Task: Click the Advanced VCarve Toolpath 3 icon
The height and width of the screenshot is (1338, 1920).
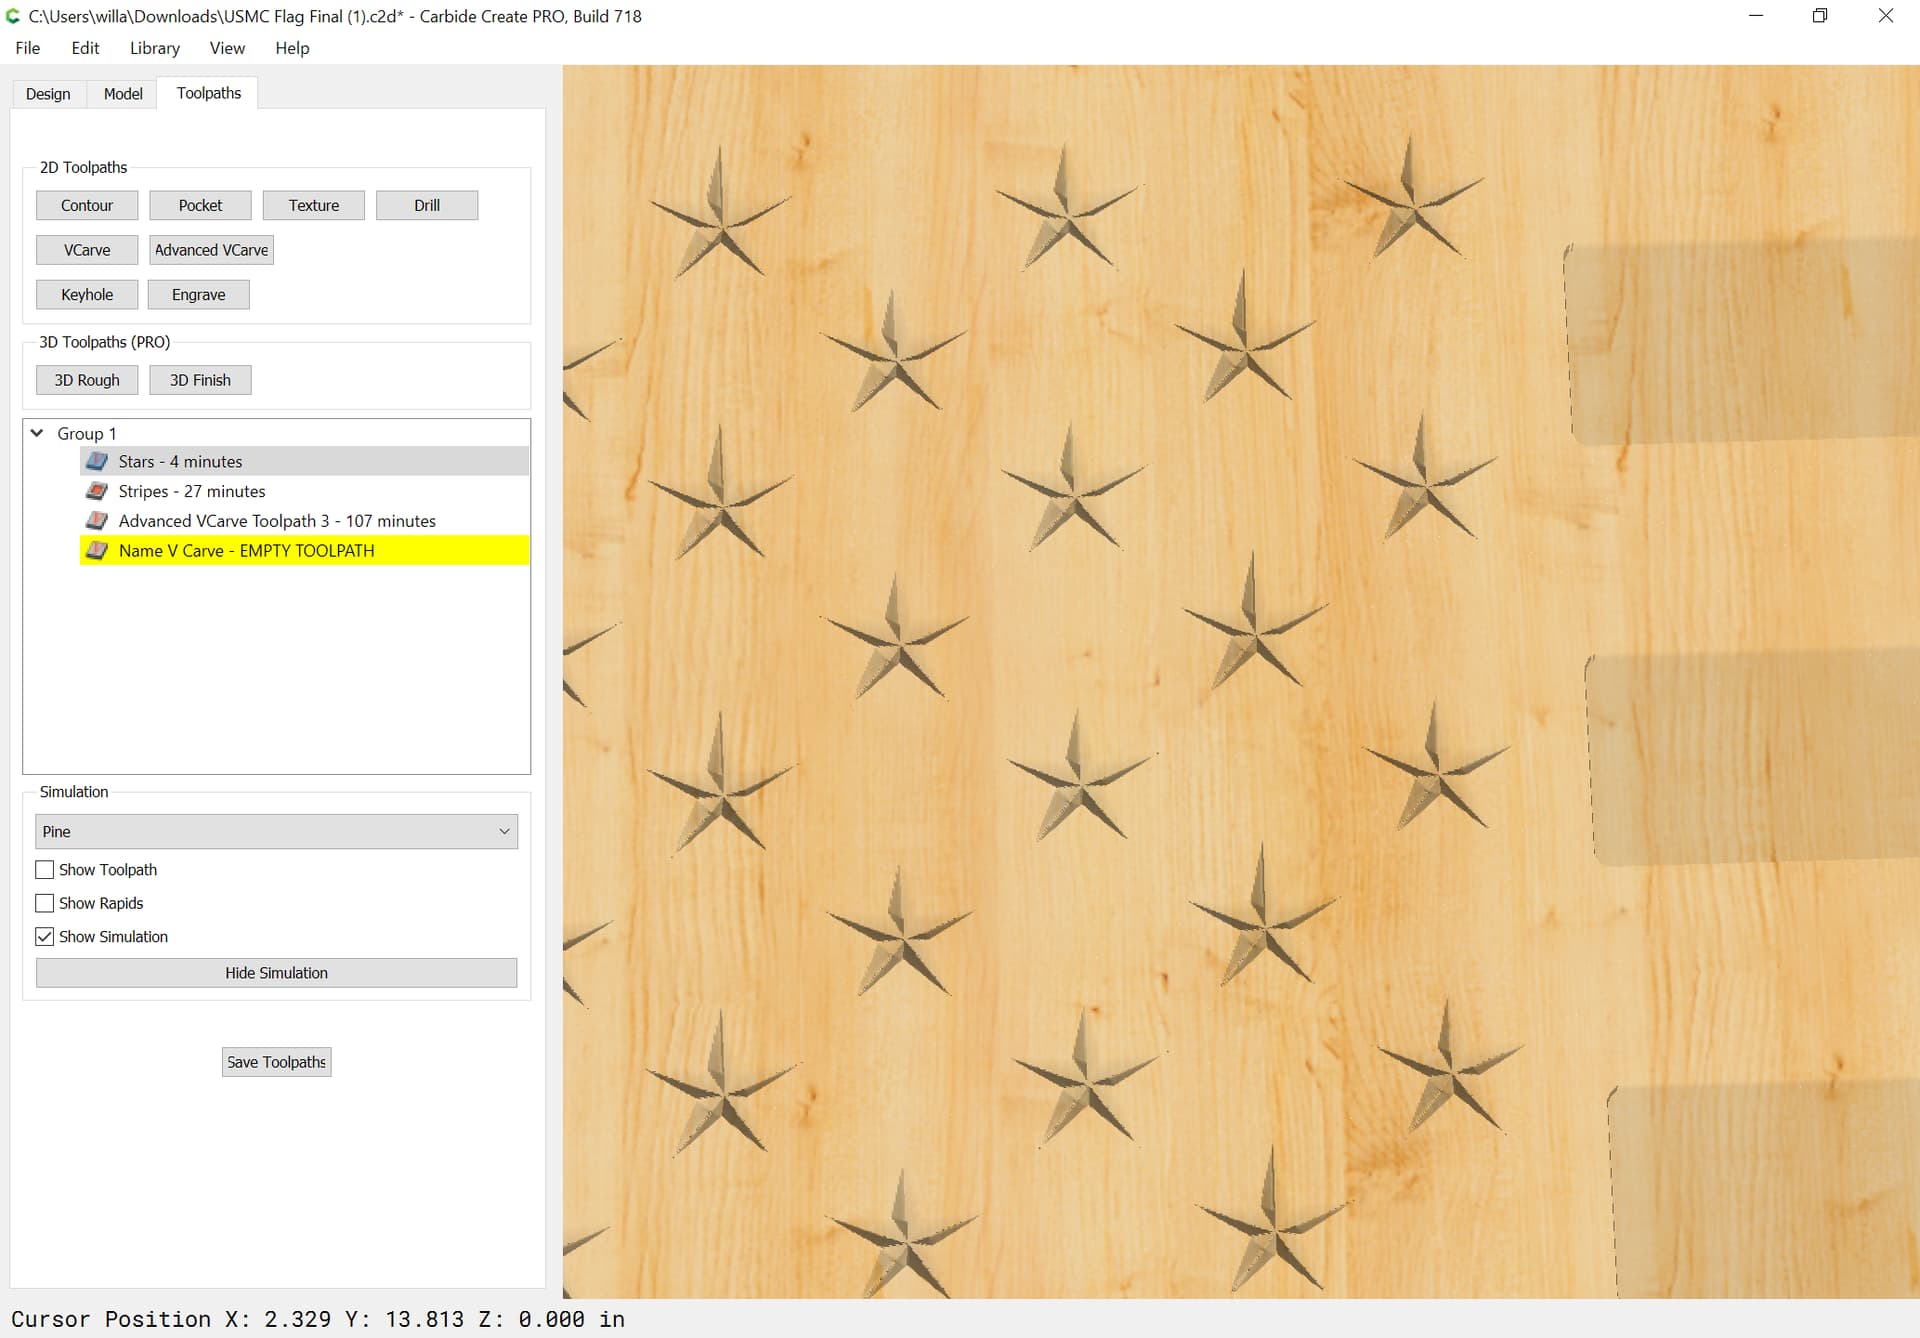Action: [97, 521]
